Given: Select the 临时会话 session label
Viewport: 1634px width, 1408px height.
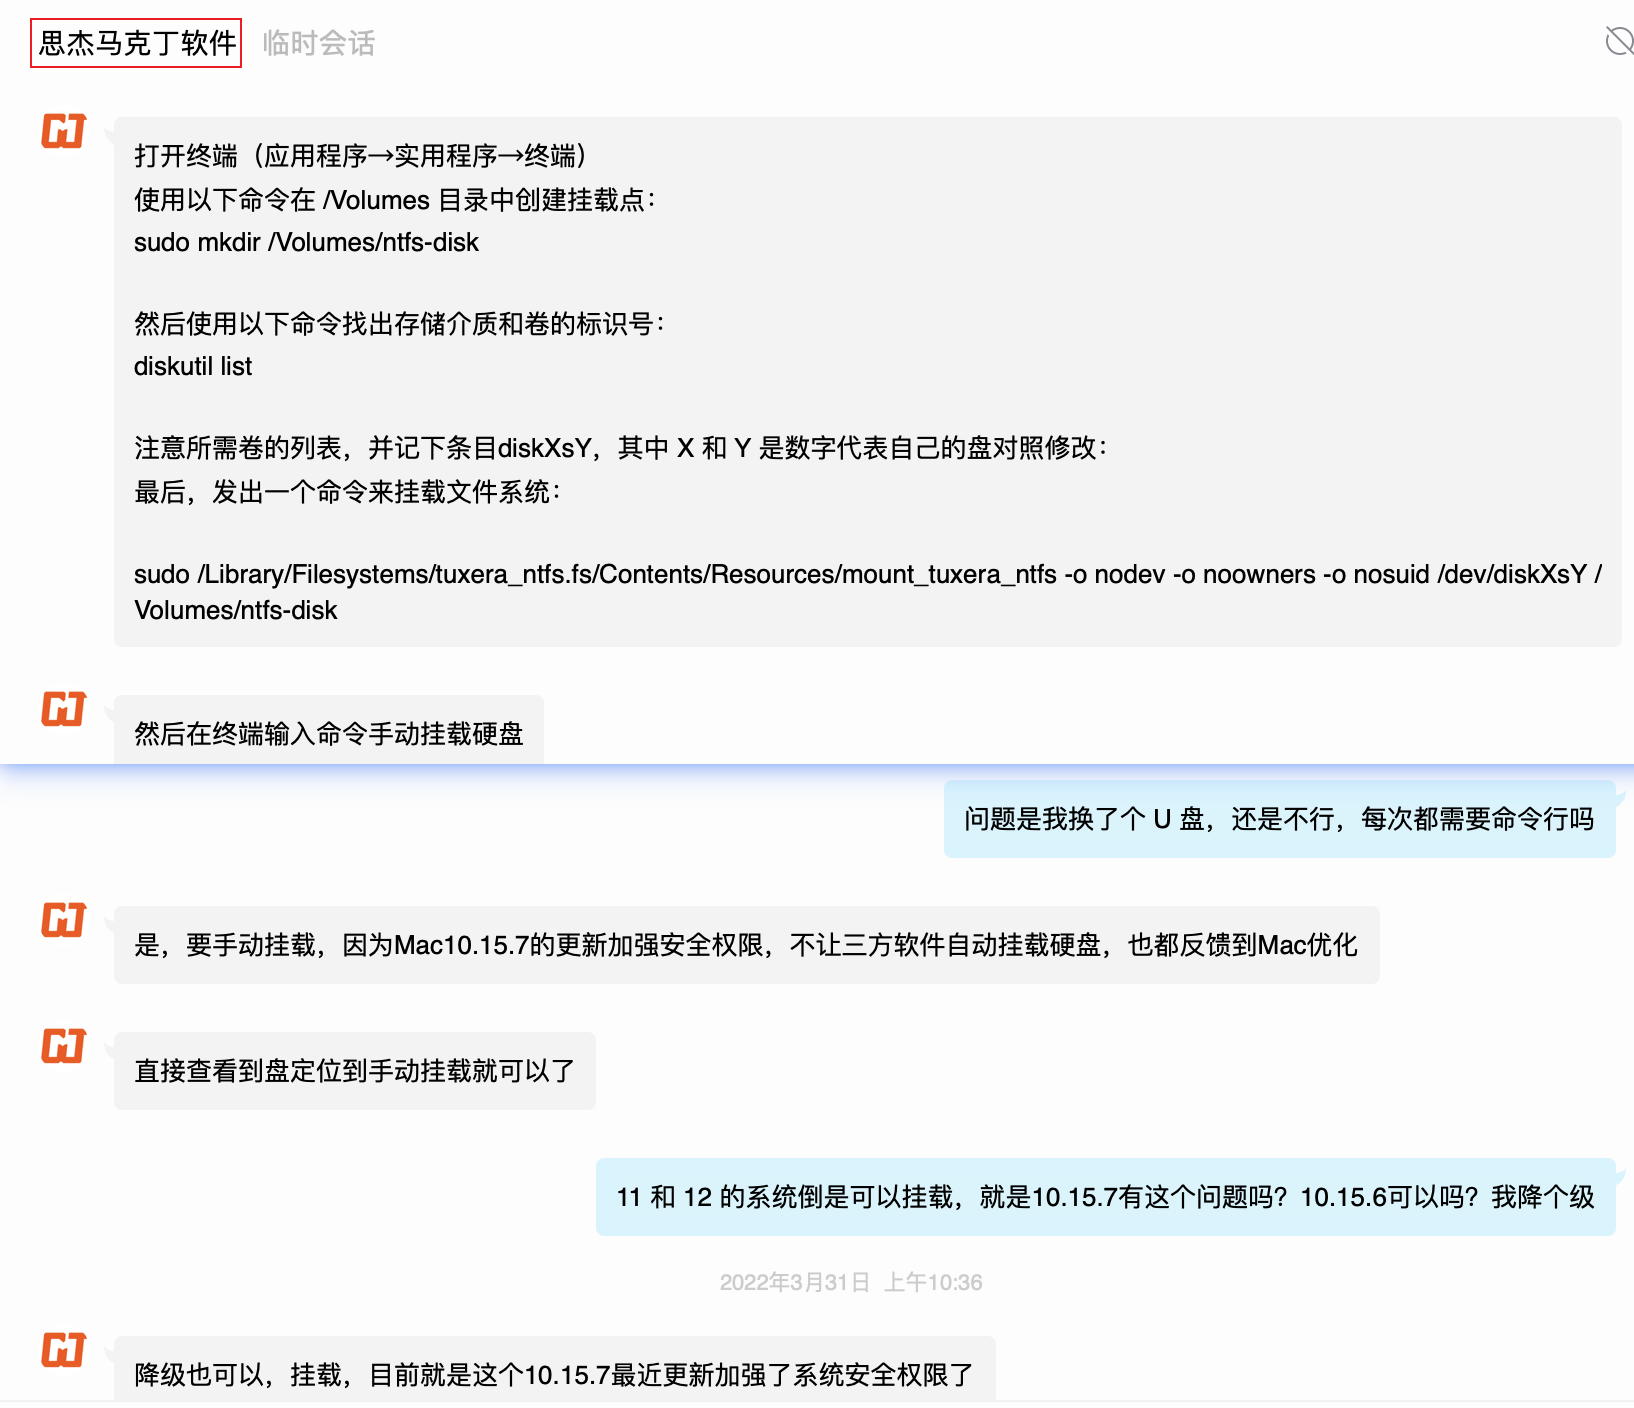Looking at the screenshot, I should [x=318, y=43].
